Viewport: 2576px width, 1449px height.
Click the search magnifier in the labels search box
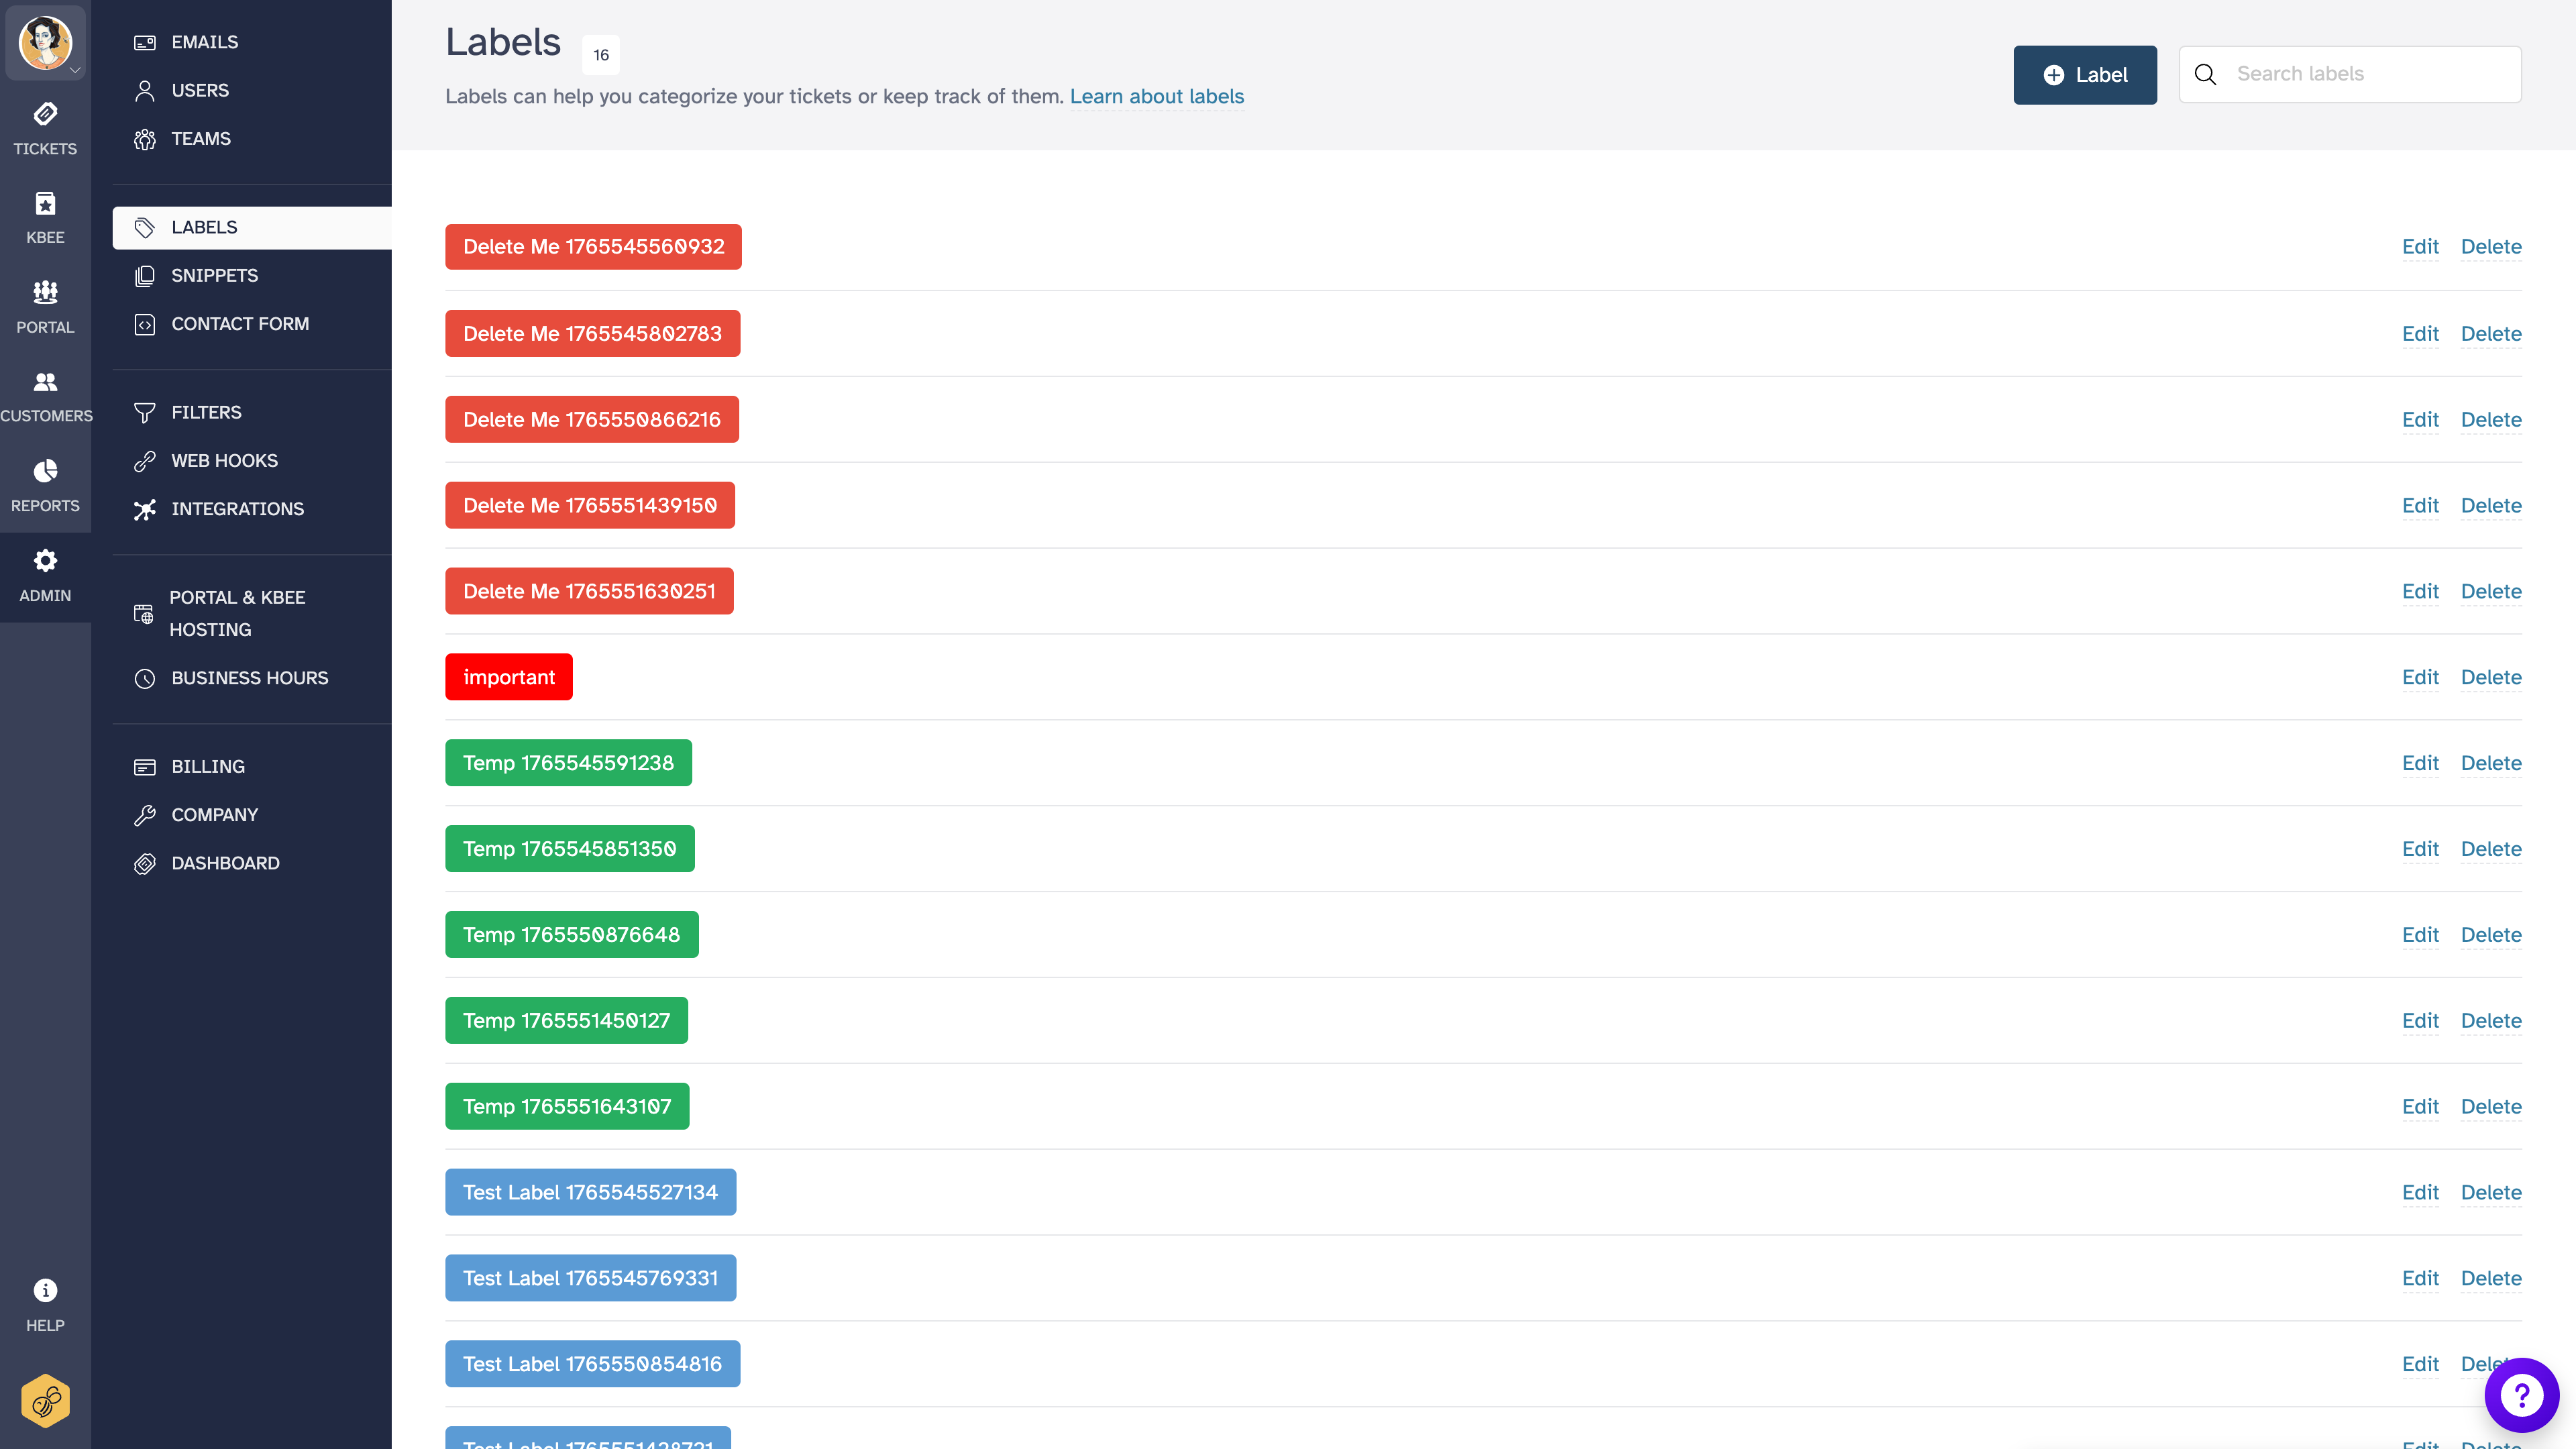(2206, 74)
